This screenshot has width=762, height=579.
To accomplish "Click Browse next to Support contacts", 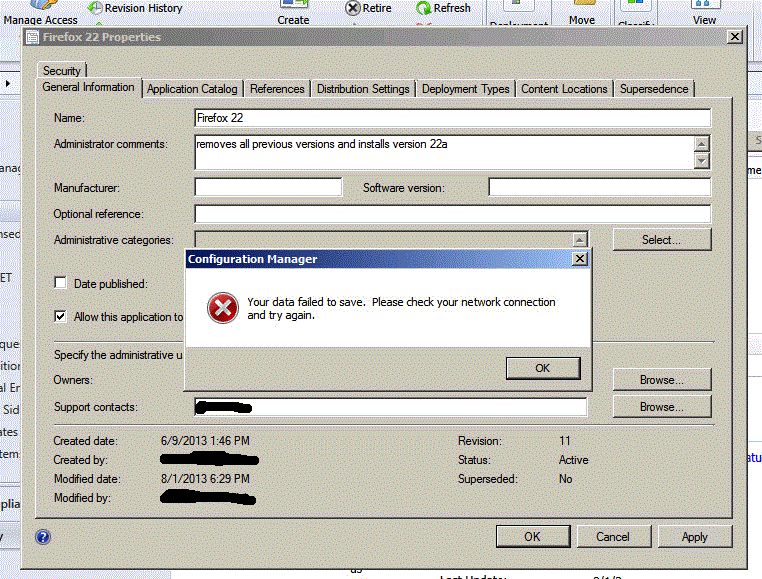I will point(662,406).
